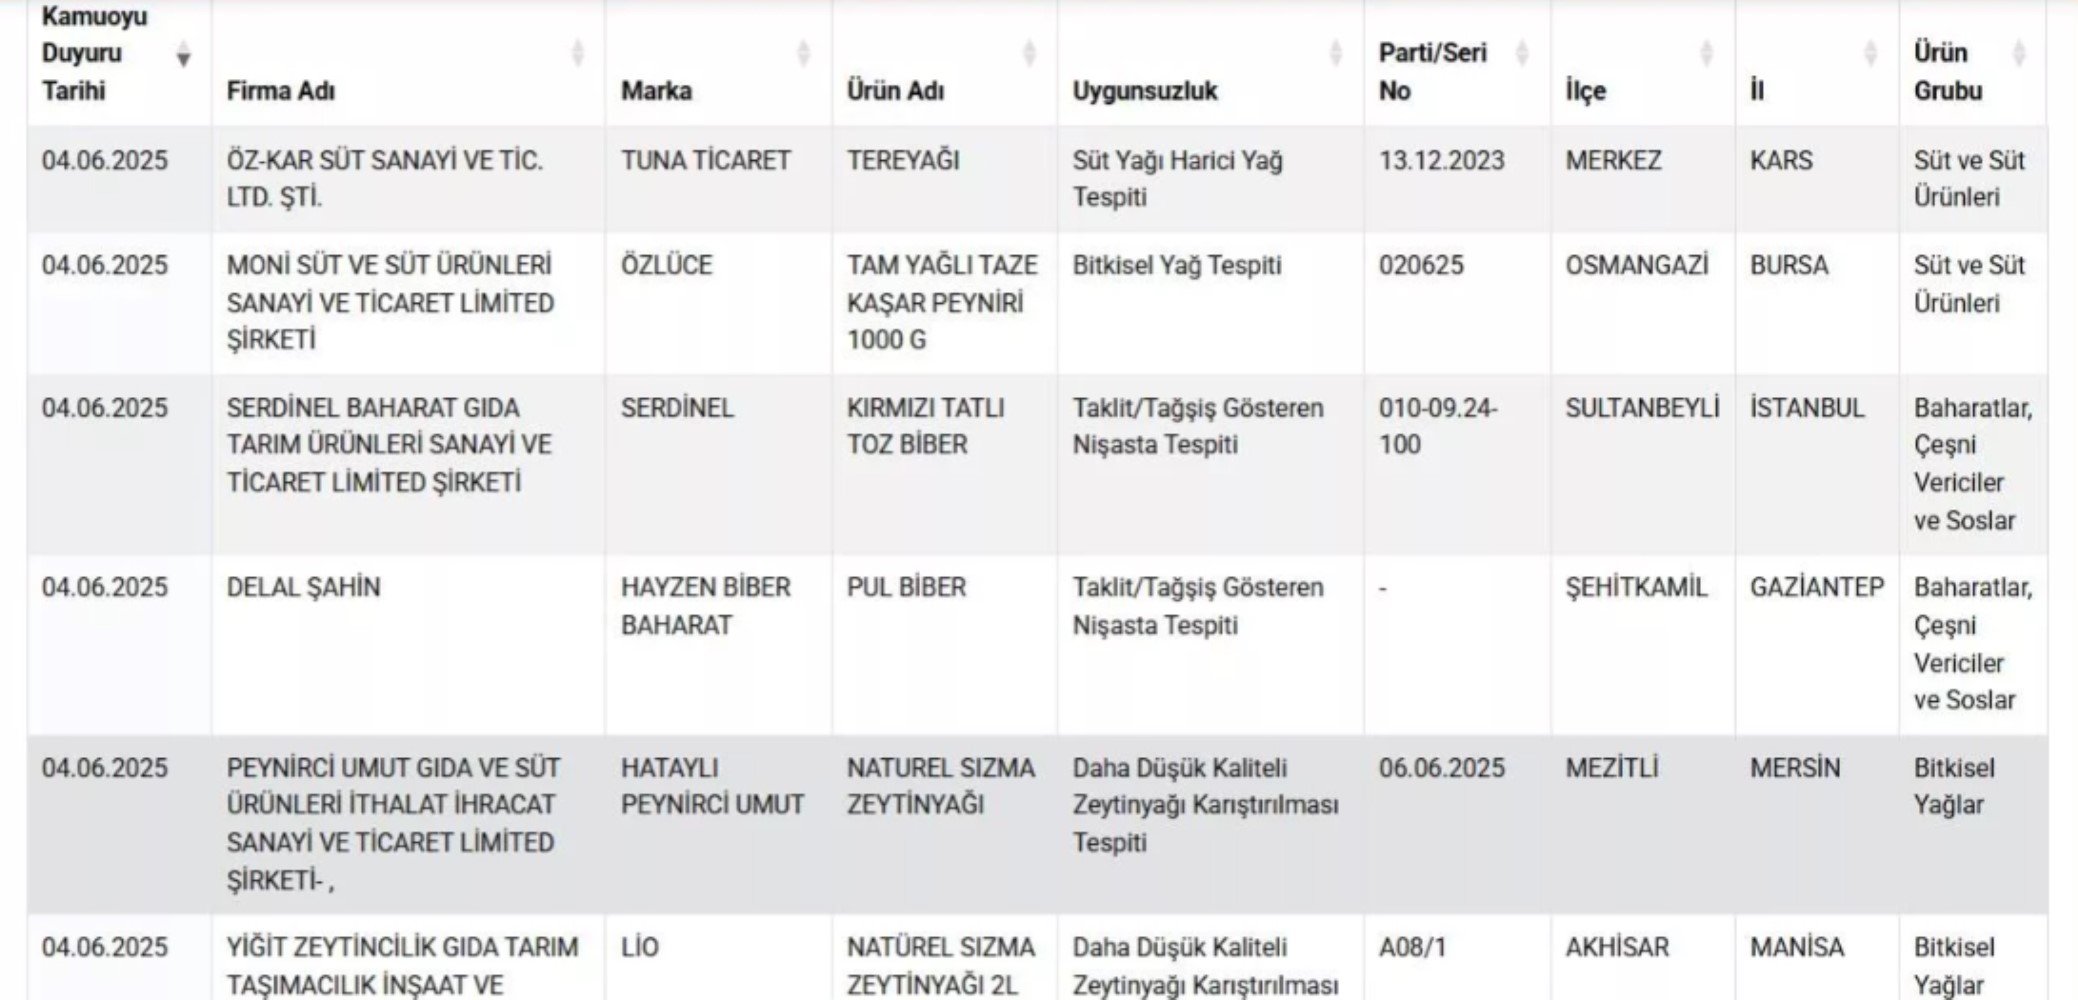Image resolution: width=2078 pixels, height=1000 pixels.
Task: Click the Marka column header label
Action: (x=656, y=91)
